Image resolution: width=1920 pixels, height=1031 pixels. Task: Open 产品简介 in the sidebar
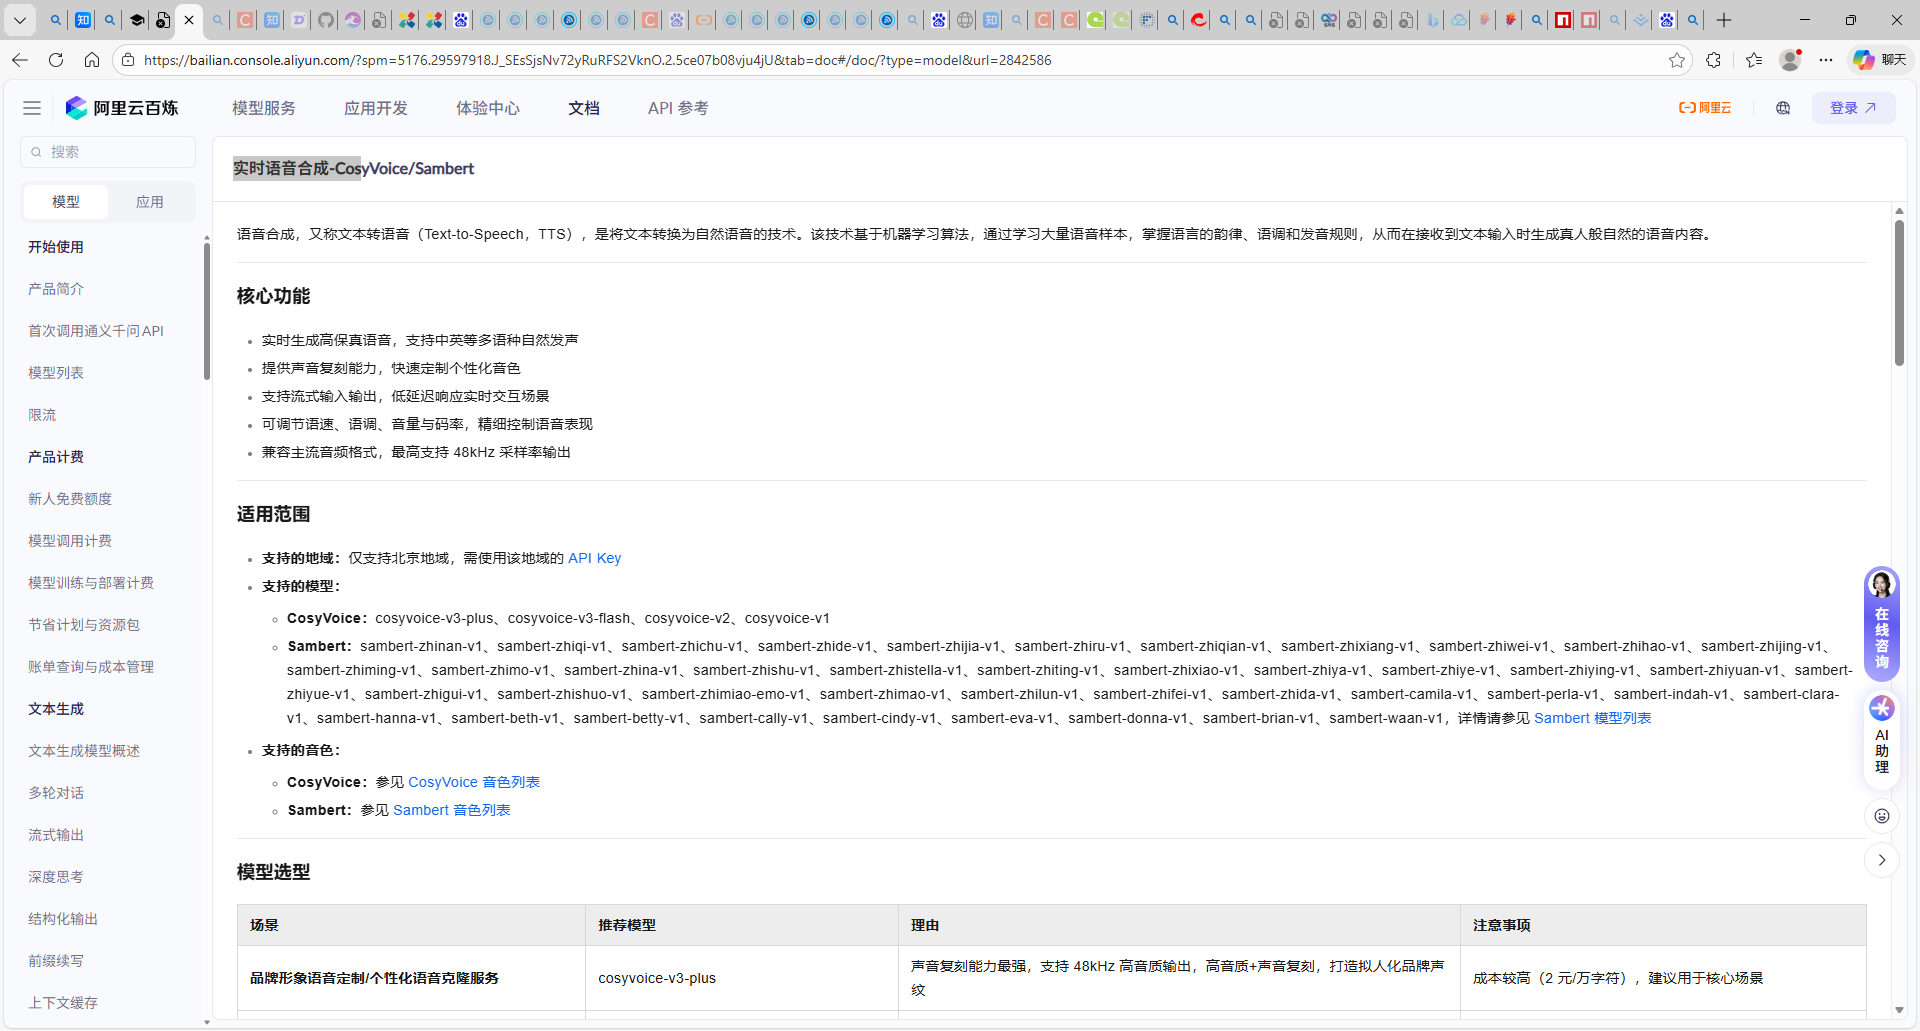[56, 289]
